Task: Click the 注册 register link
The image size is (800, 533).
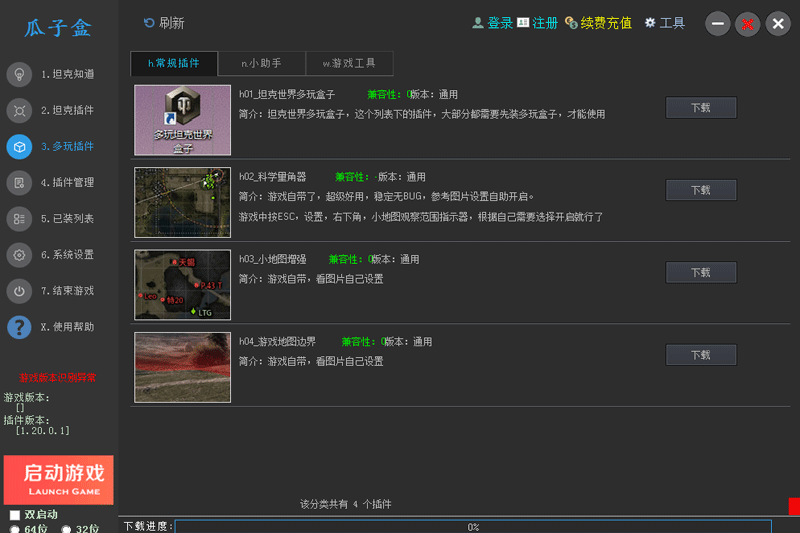Action: pos(545,23)
